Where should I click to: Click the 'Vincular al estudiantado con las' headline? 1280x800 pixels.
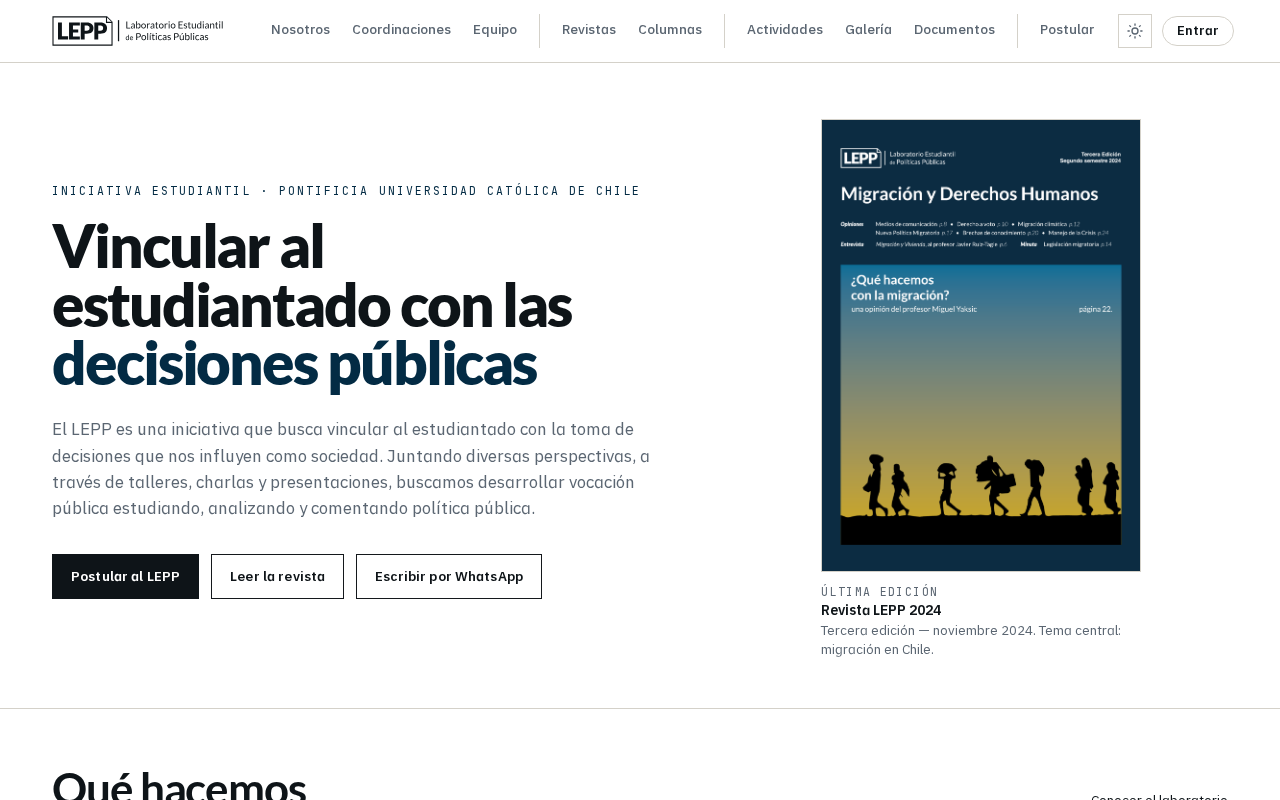pyautogui.click(x=312, y=275)
